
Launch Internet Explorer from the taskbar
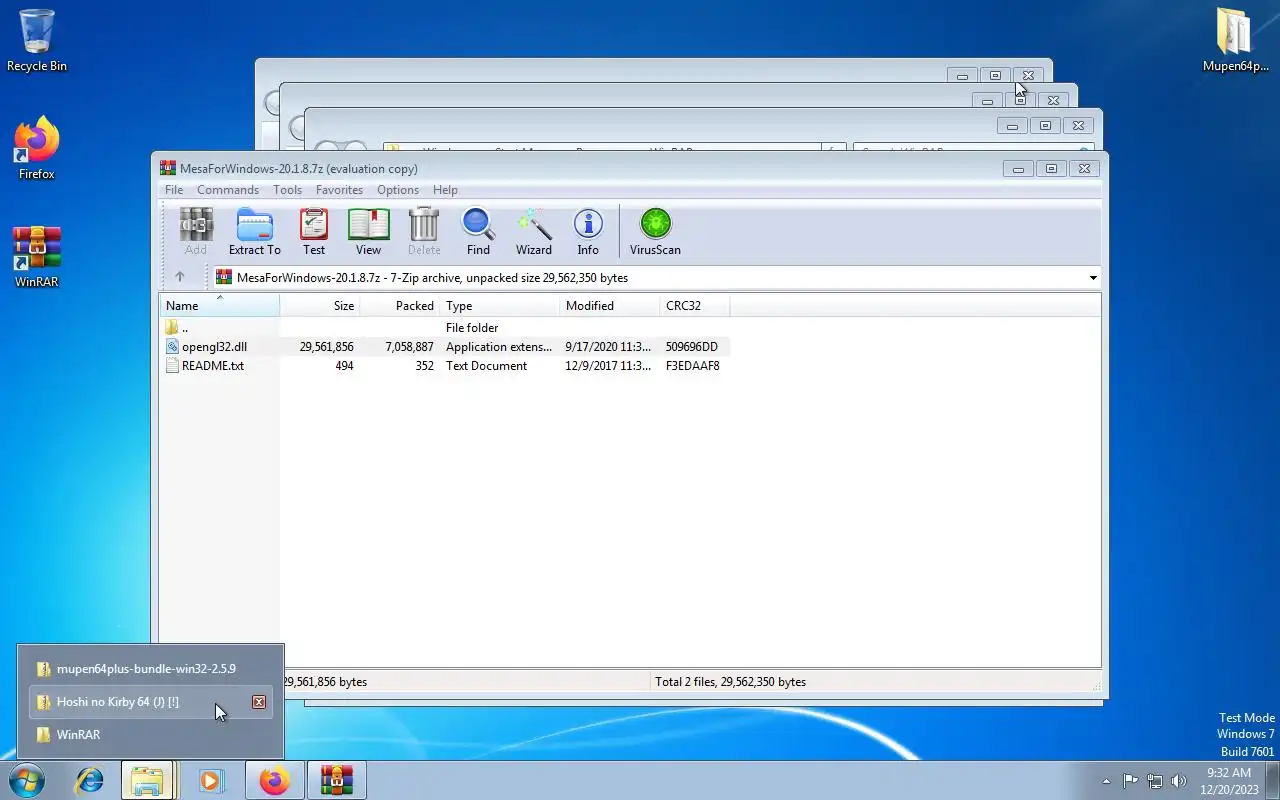90,780
